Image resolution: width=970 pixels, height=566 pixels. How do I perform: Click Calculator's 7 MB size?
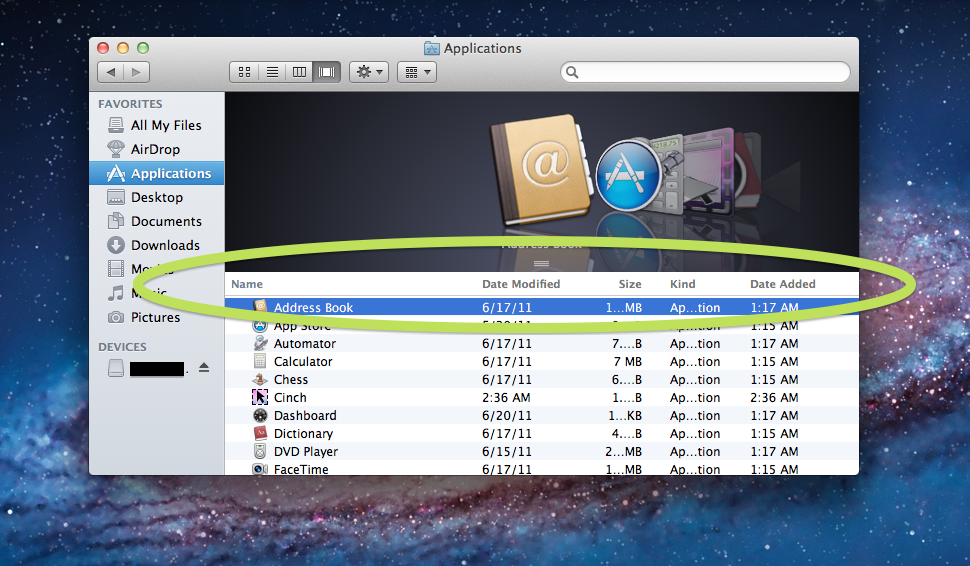(627, 361)
